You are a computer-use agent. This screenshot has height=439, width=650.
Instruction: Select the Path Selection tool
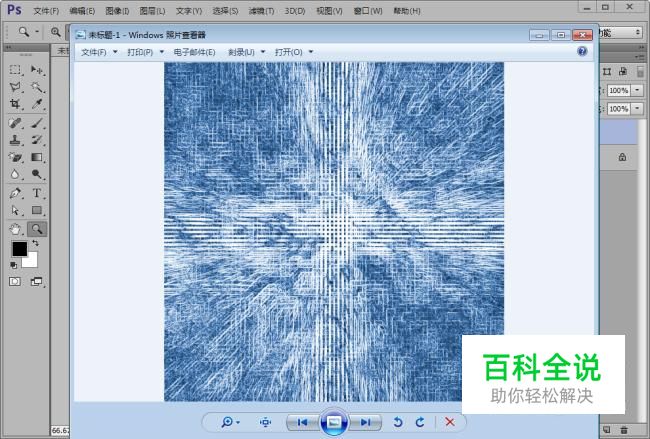15,211
